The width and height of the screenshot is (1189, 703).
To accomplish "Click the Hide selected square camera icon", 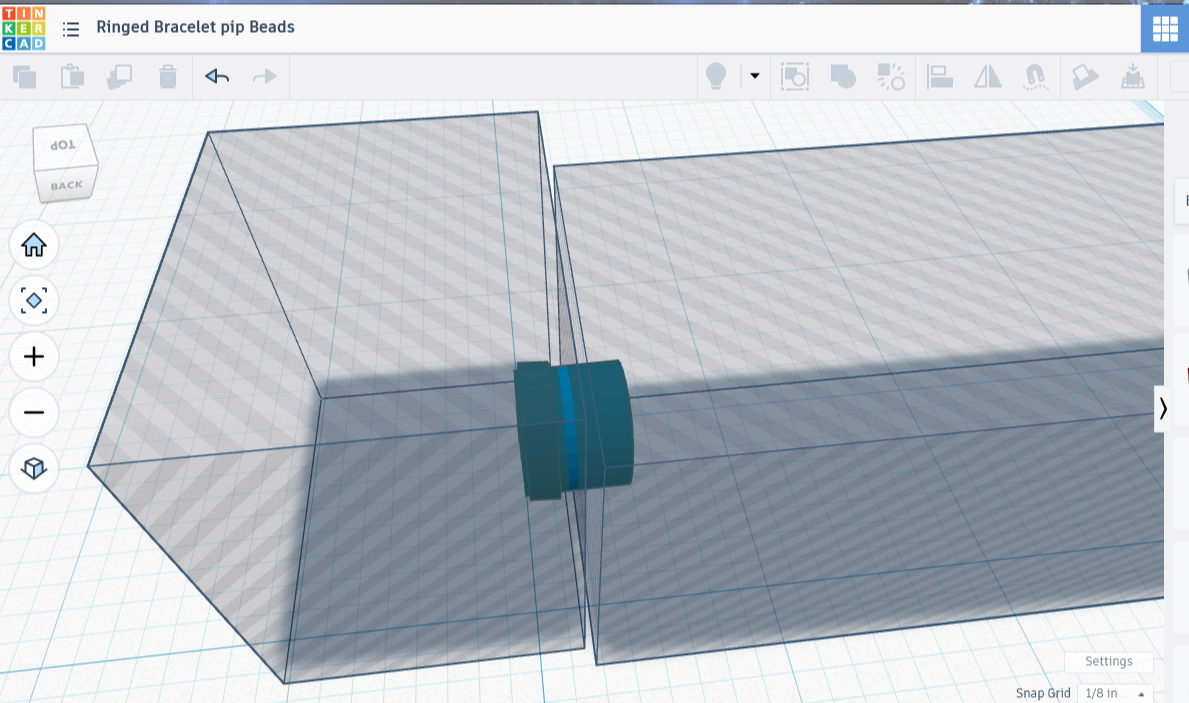I will (795, 77).
